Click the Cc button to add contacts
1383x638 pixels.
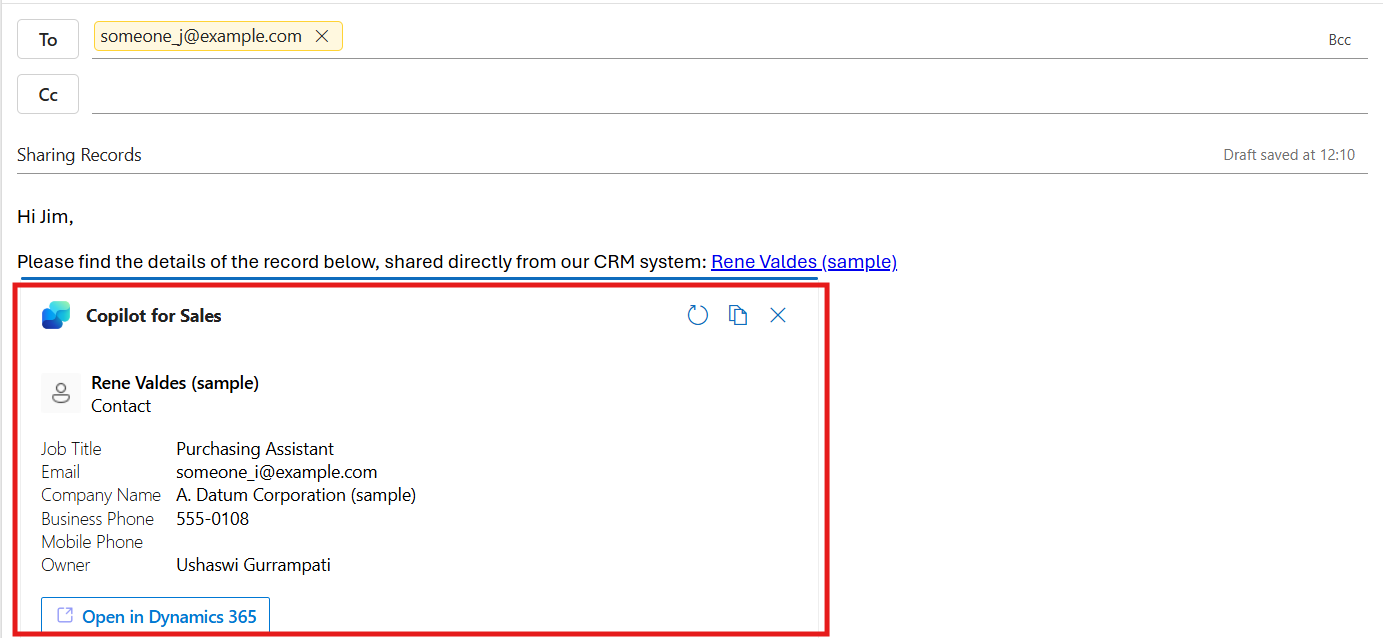pos(48,94)
